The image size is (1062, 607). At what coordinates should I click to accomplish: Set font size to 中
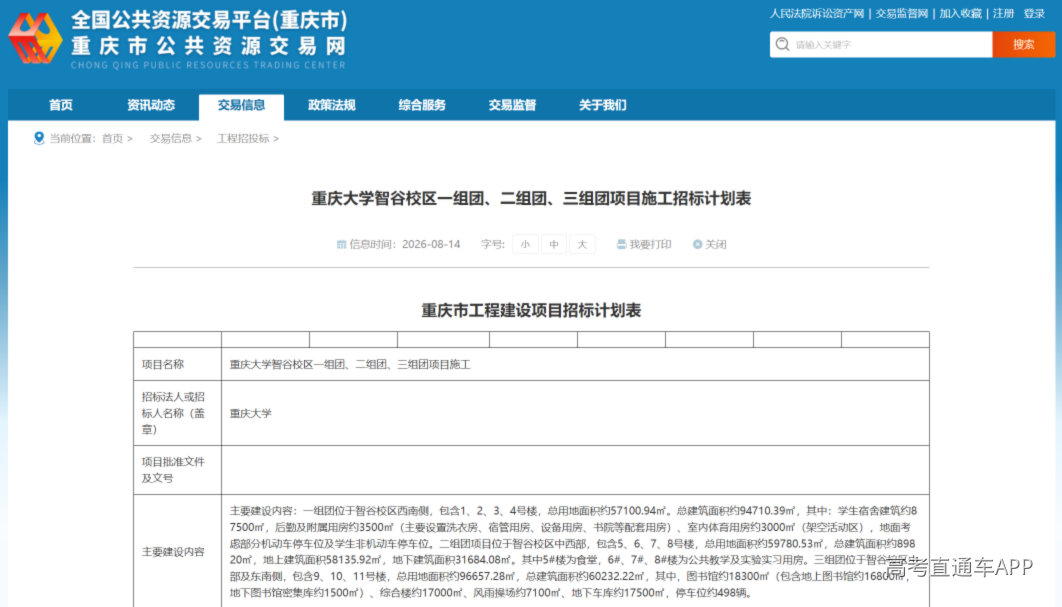tap(554, 245)
